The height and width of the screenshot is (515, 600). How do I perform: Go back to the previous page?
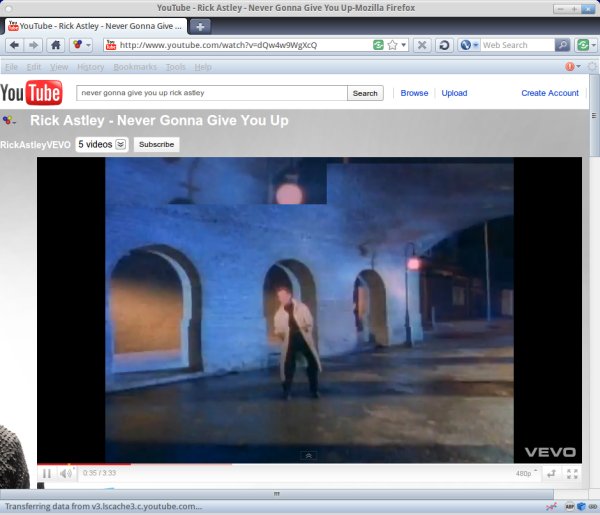pyautogui.click(x=15, y=45)
